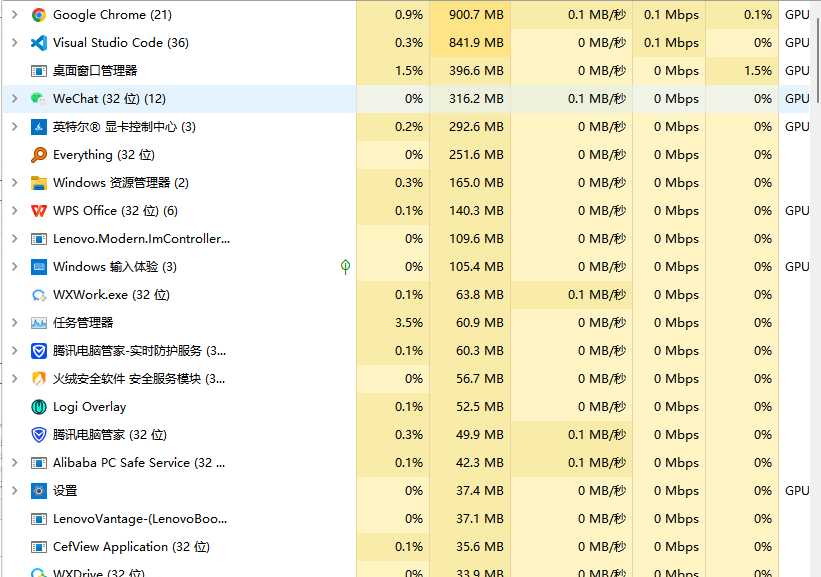Click the 105.4 MB memory value
Image resolution: width=821 pixels, height=577 pixels.
476,267
